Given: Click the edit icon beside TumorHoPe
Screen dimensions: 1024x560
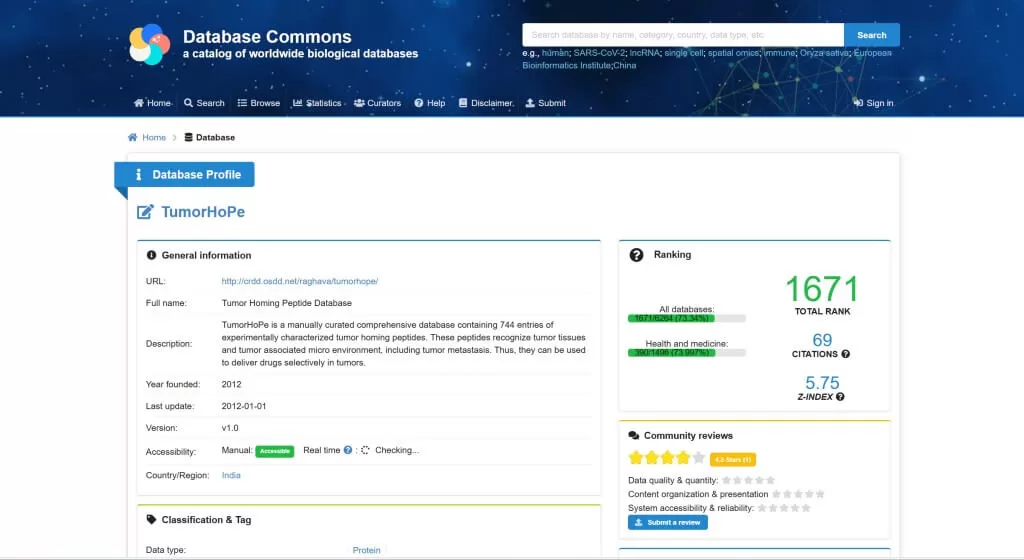Looking at the screenshot, I should coord(145,212).
